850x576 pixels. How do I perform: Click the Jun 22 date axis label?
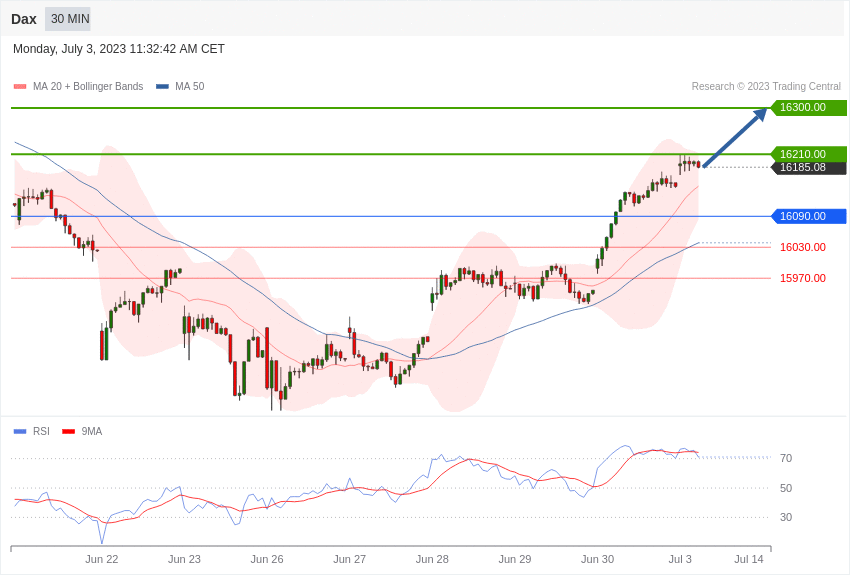pyautogui.click(x=102, y=559)
